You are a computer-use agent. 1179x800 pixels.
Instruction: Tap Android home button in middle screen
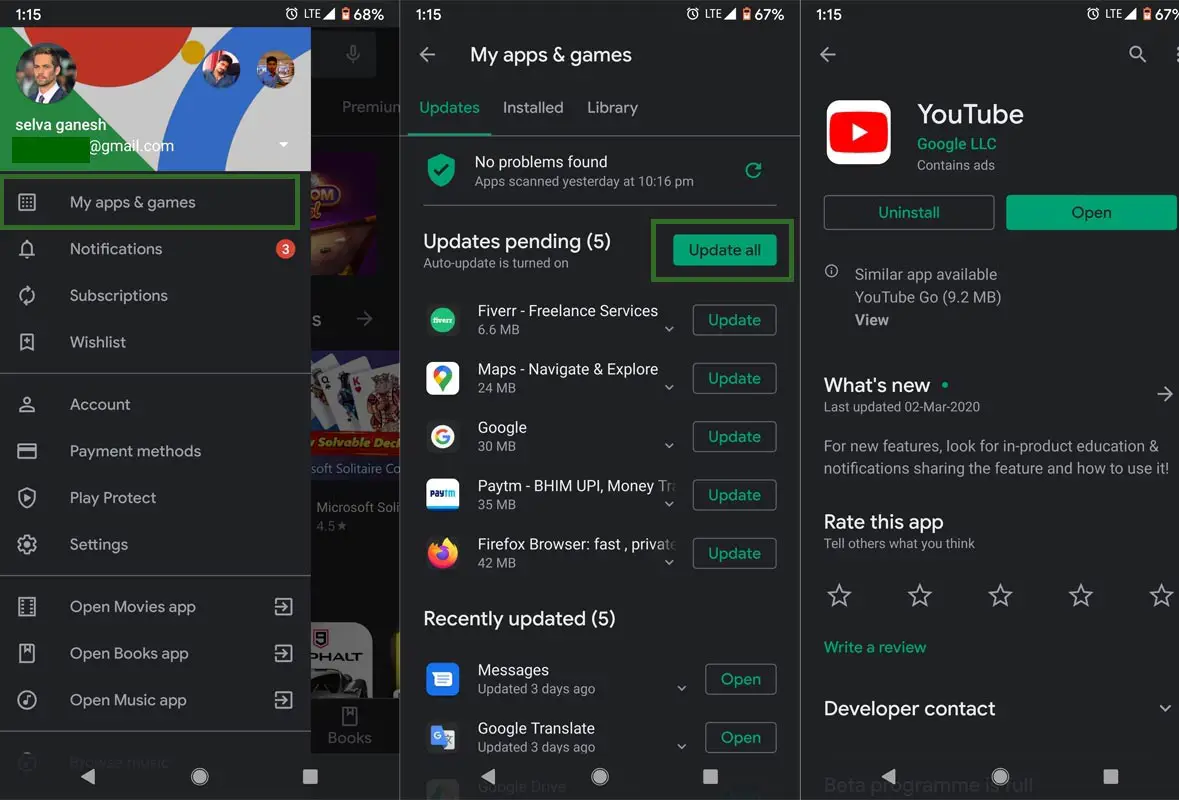pos(600,777)
